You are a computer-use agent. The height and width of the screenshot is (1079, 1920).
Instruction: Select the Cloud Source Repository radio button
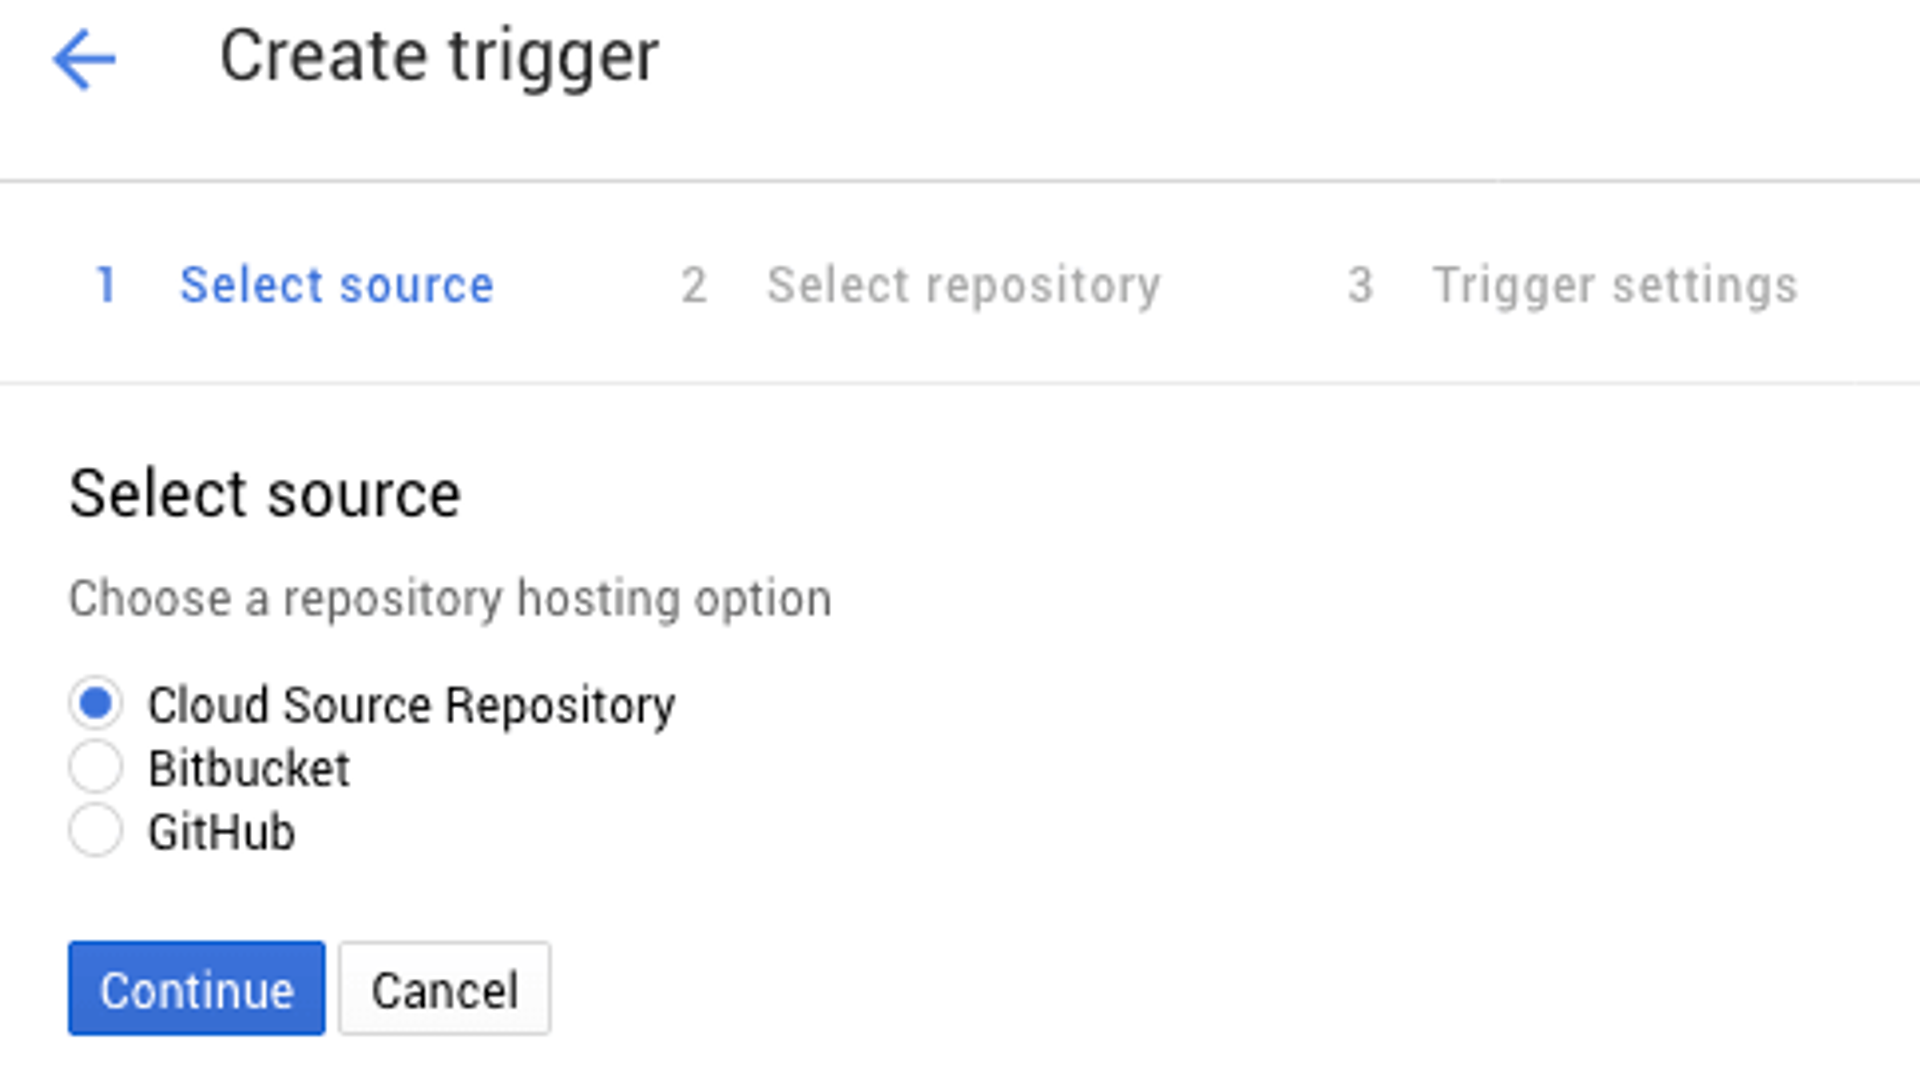[x=96, y=704]
